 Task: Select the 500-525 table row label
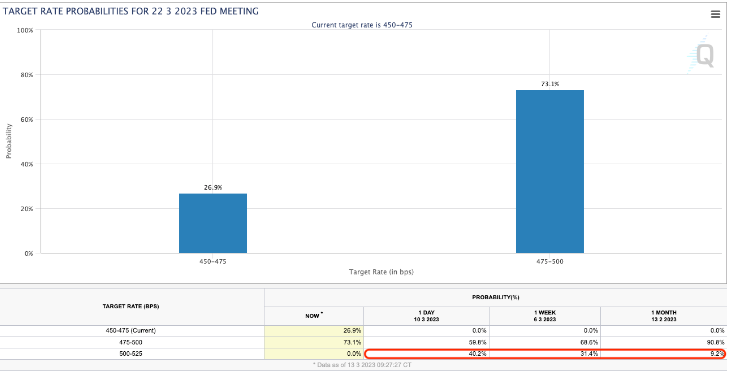pyautogui.click(x=131, y=354)
